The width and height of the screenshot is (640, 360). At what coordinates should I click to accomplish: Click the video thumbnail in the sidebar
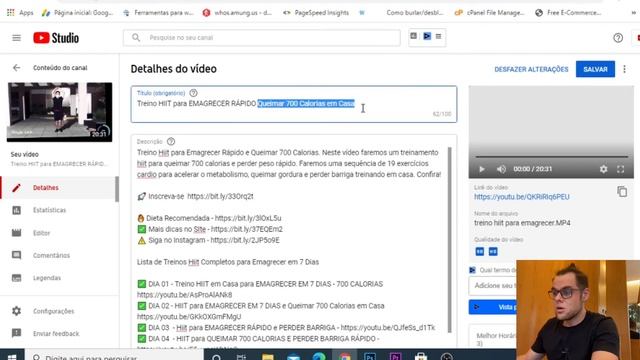point(60,112)
